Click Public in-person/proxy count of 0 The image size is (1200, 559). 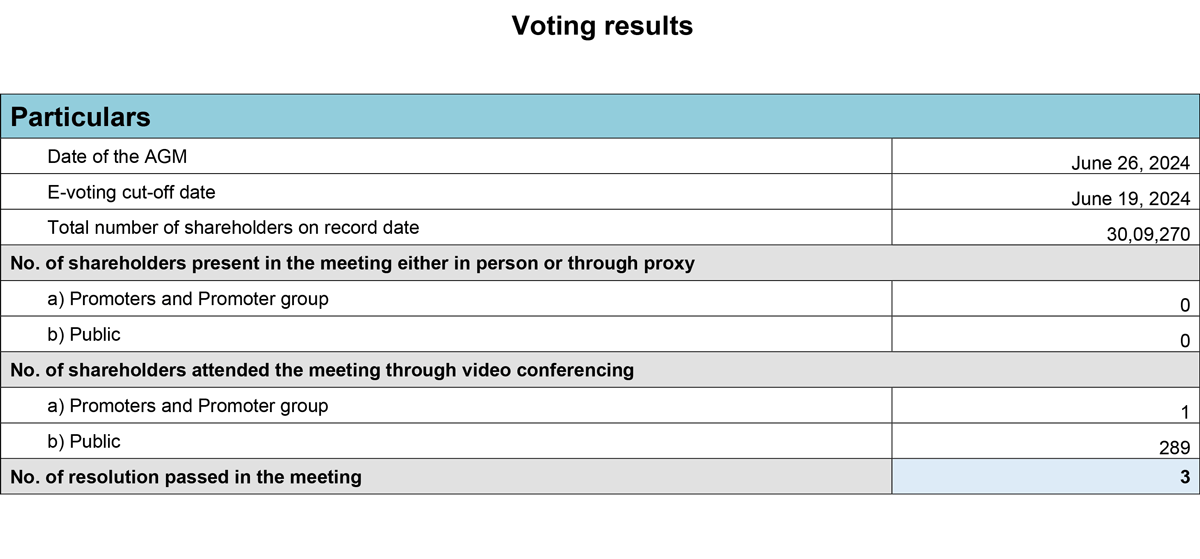(1184, 341)
